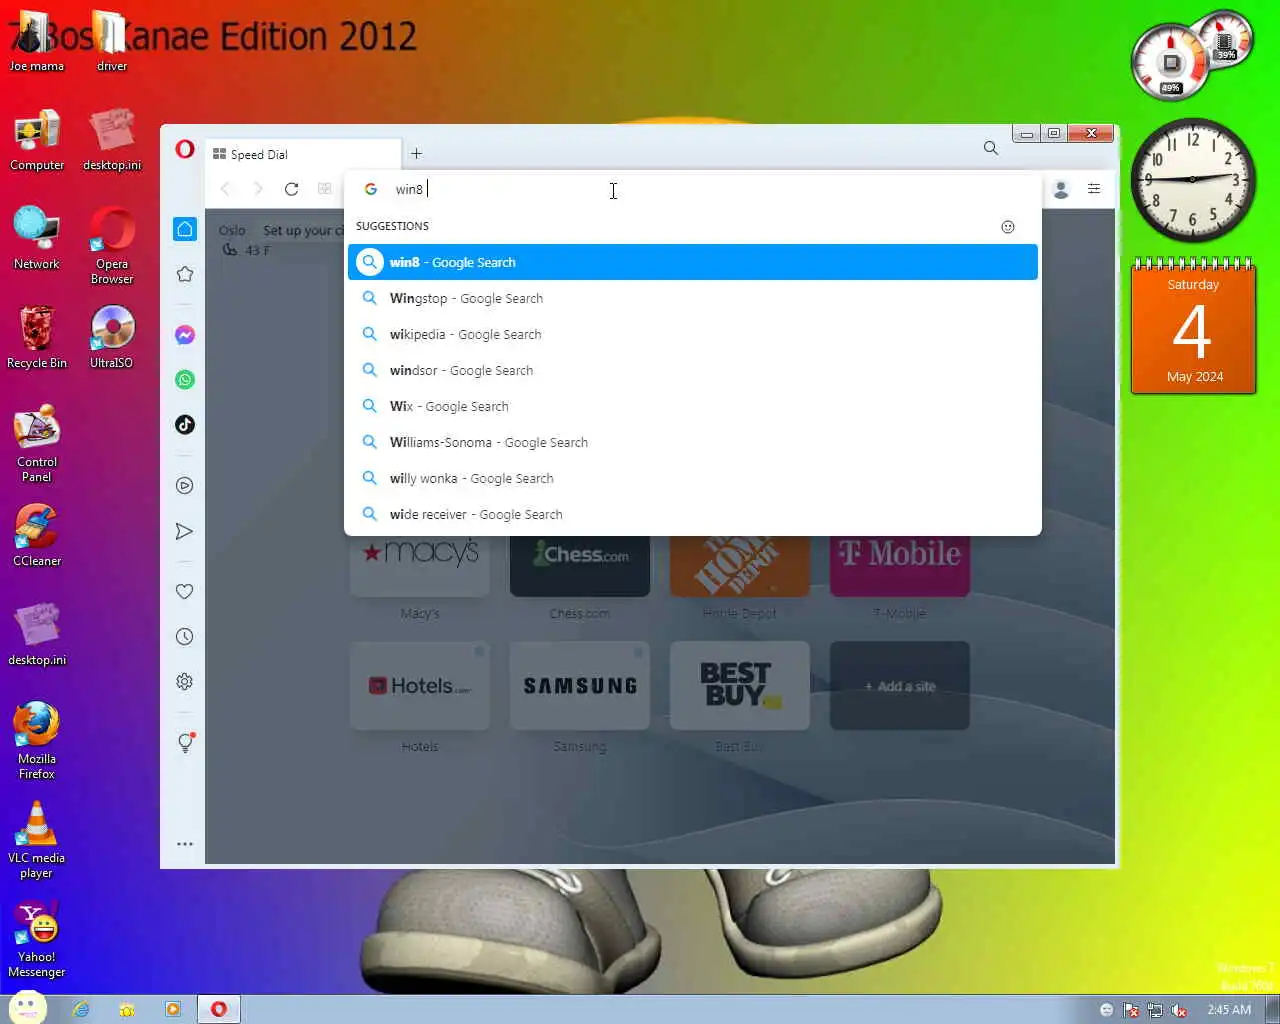Image resolution: width=1280 pixels, height=1024 pixels.
Task: Open the sidebar History clock icon
Action: [185, 637]
